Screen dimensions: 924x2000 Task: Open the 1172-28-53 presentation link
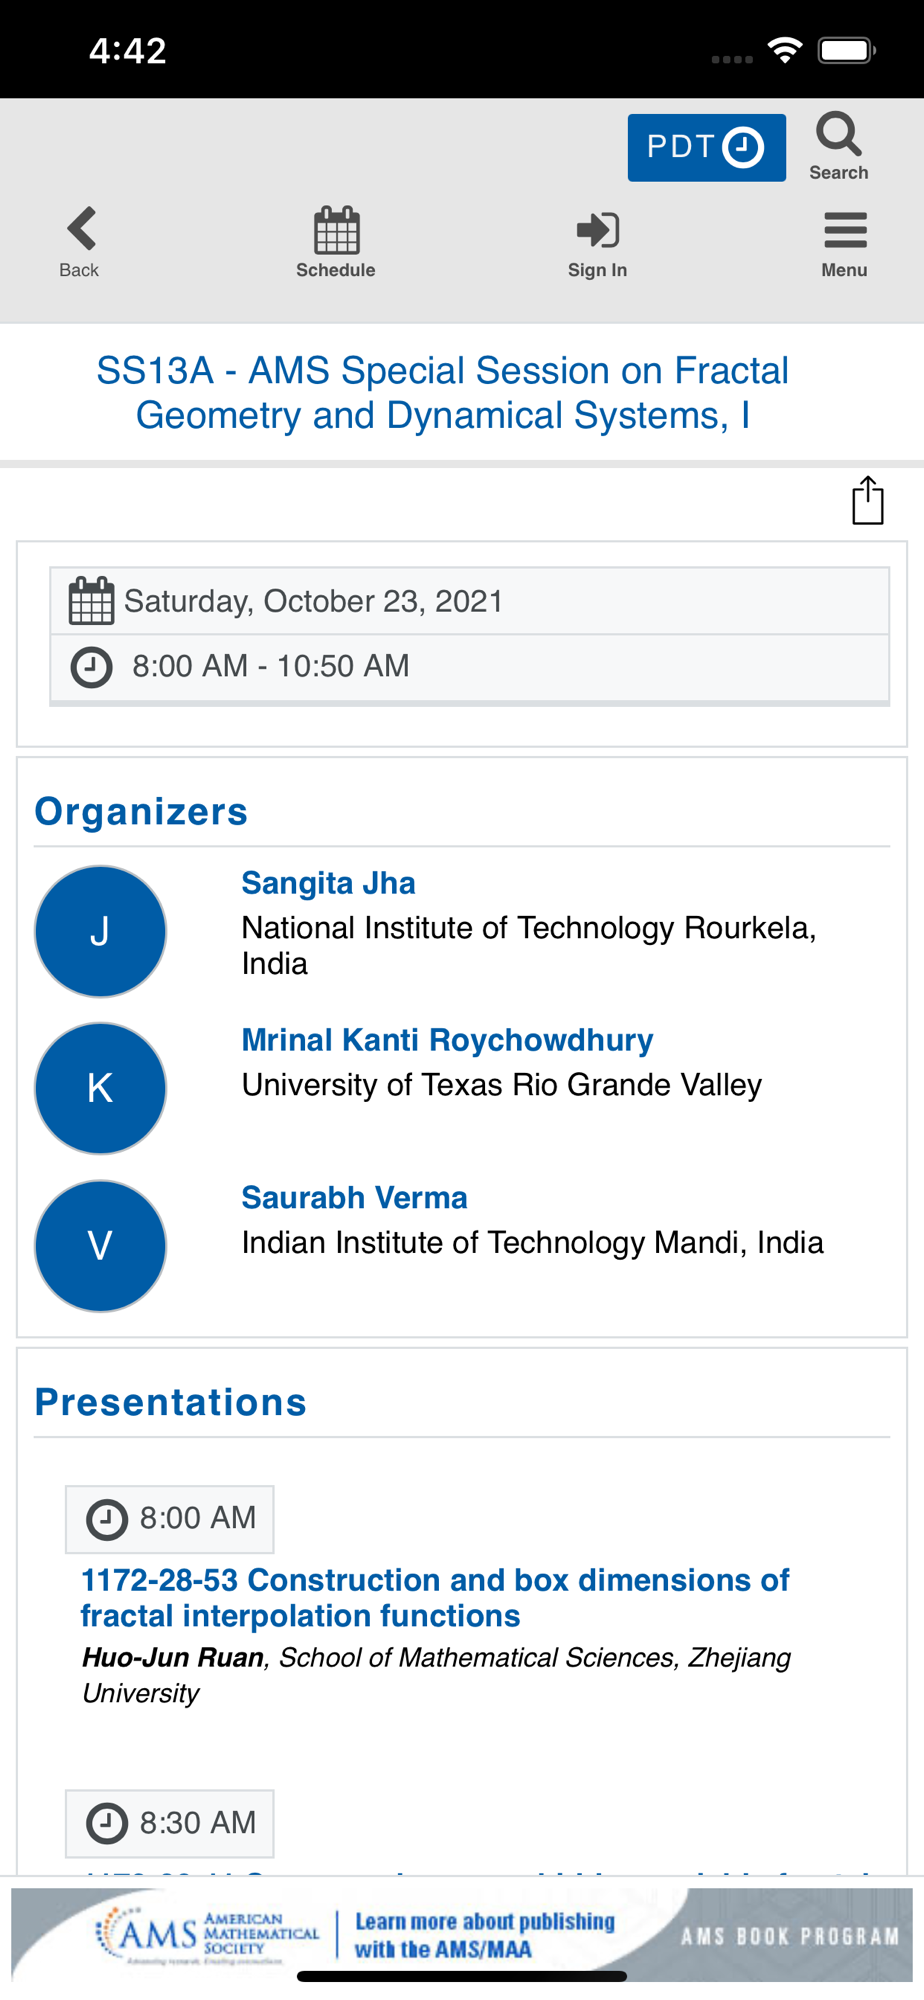[x=435, y=1598]
